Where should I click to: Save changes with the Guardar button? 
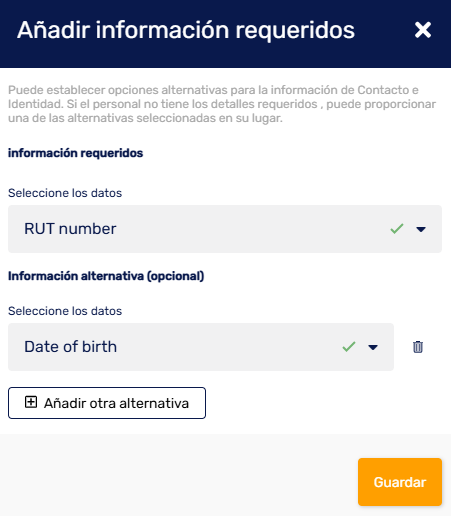coord(400,482)
